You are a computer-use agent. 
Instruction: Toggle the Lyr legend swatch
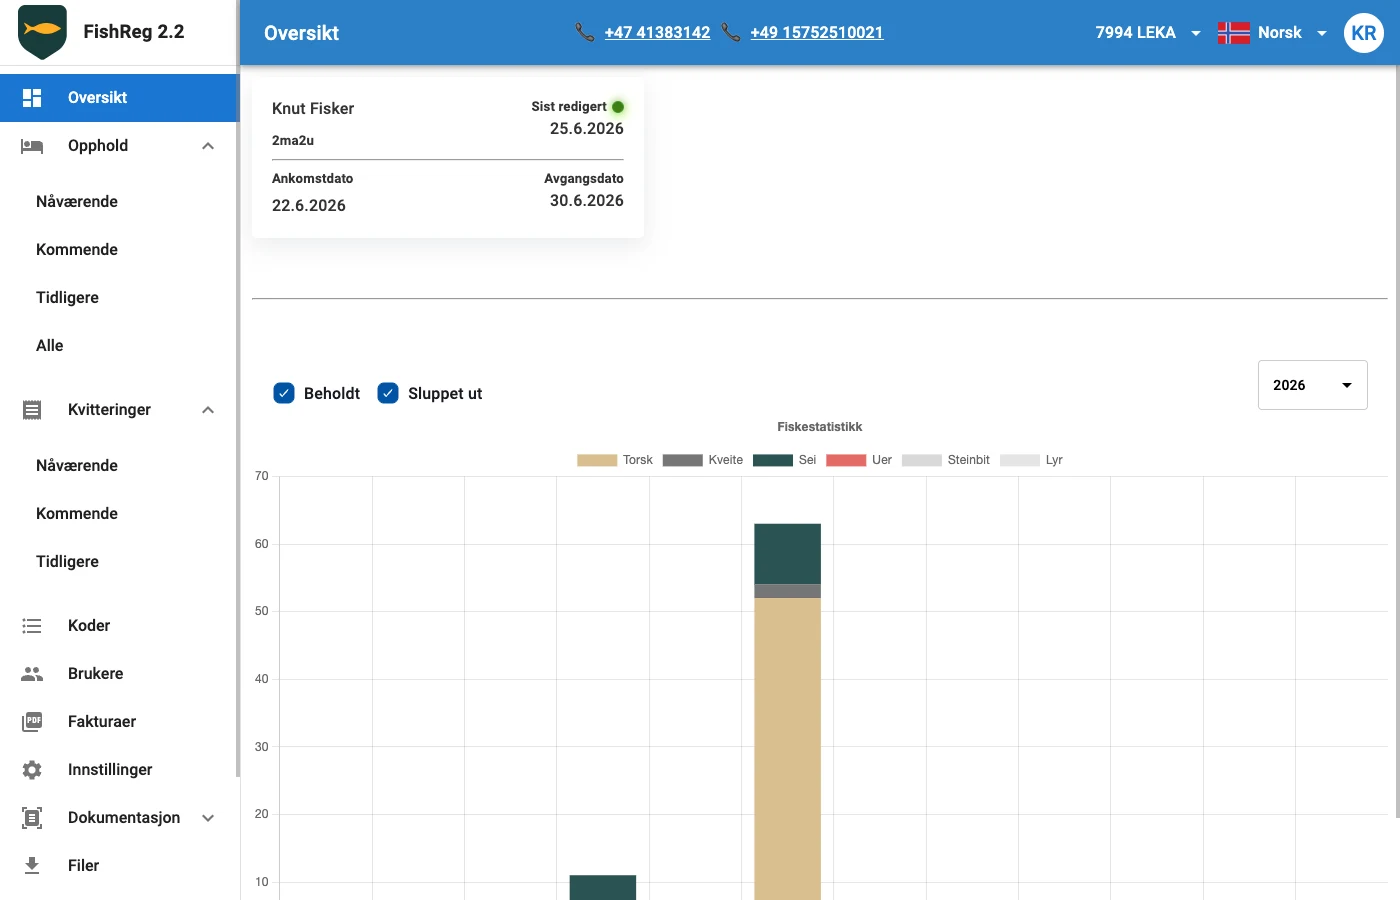(x=1020, y=460)
